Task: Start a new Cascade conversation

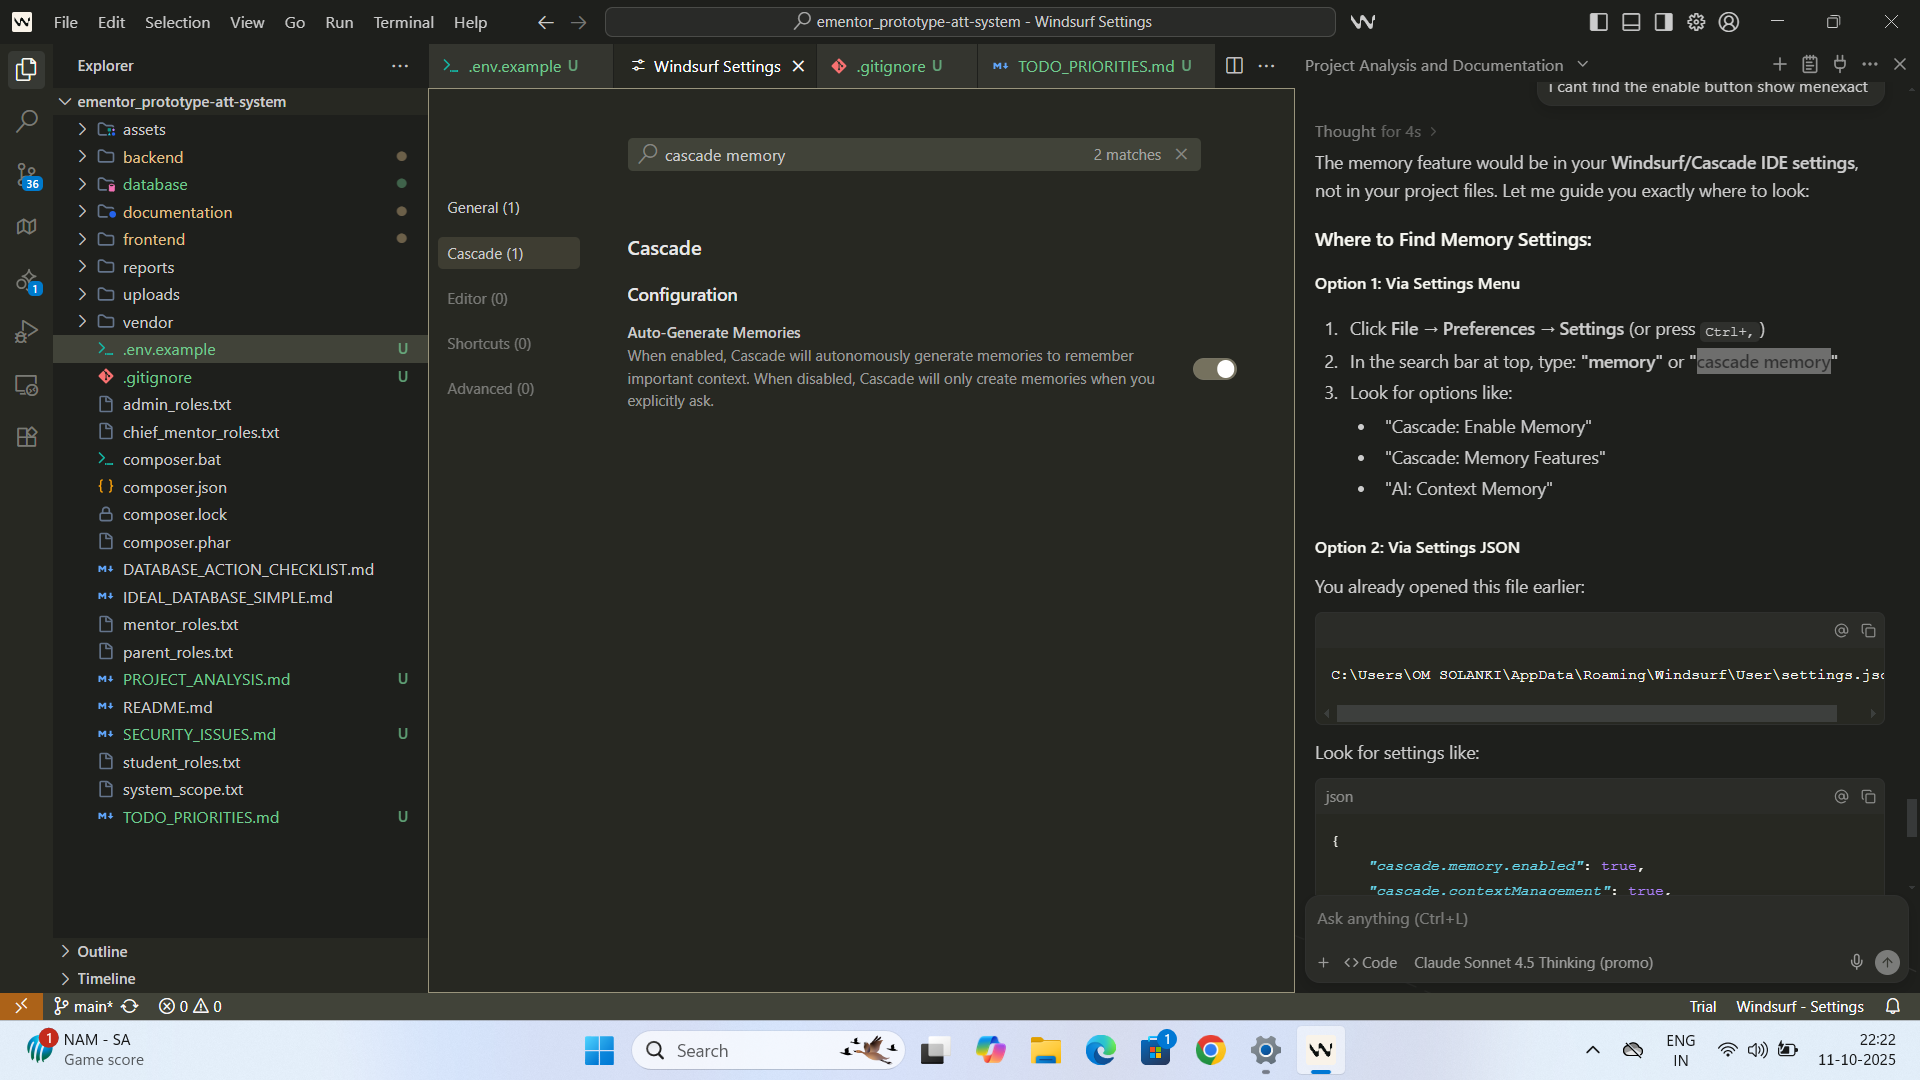Action: 1780,64
